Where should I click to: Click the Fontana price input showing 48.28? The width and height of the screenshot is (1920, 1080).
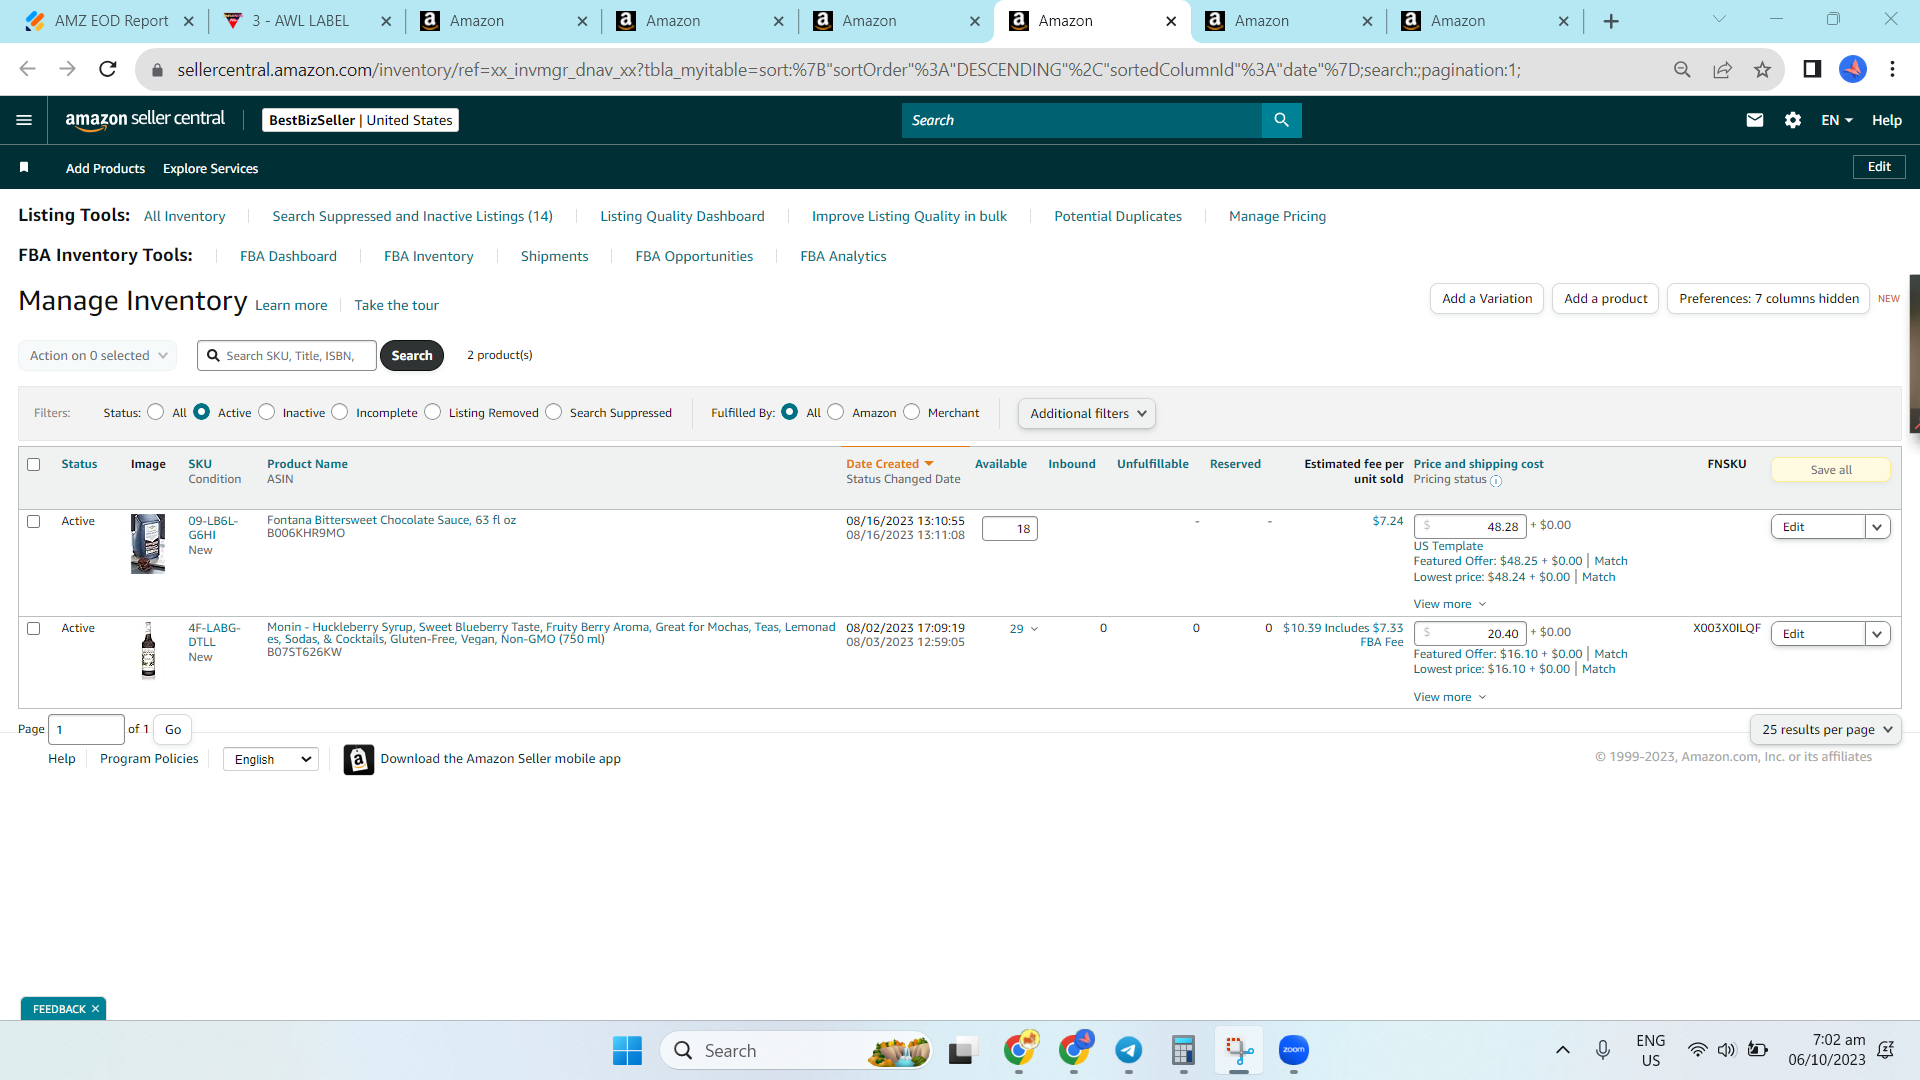(1470, 526)
